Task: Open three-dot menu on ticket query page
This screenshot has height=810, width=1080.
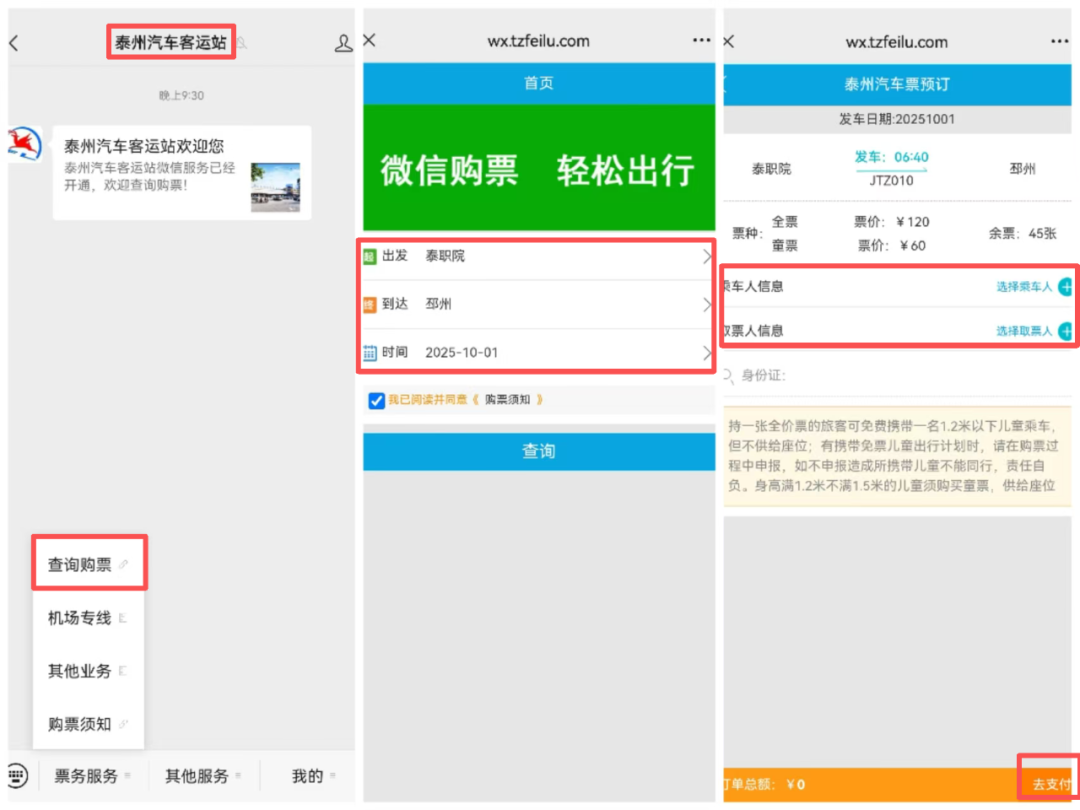Action: point(701,41)
